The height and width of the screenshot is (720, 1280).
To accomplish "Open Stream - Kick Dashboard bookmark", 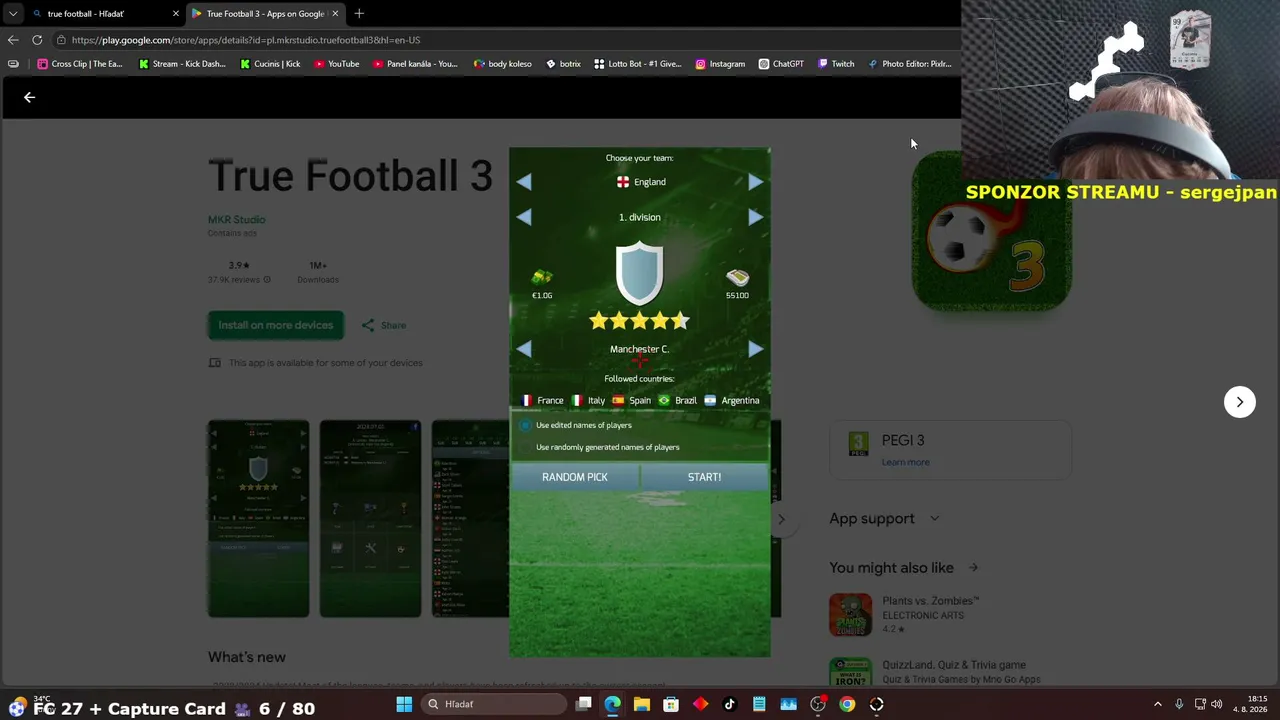I will [183, 64].
